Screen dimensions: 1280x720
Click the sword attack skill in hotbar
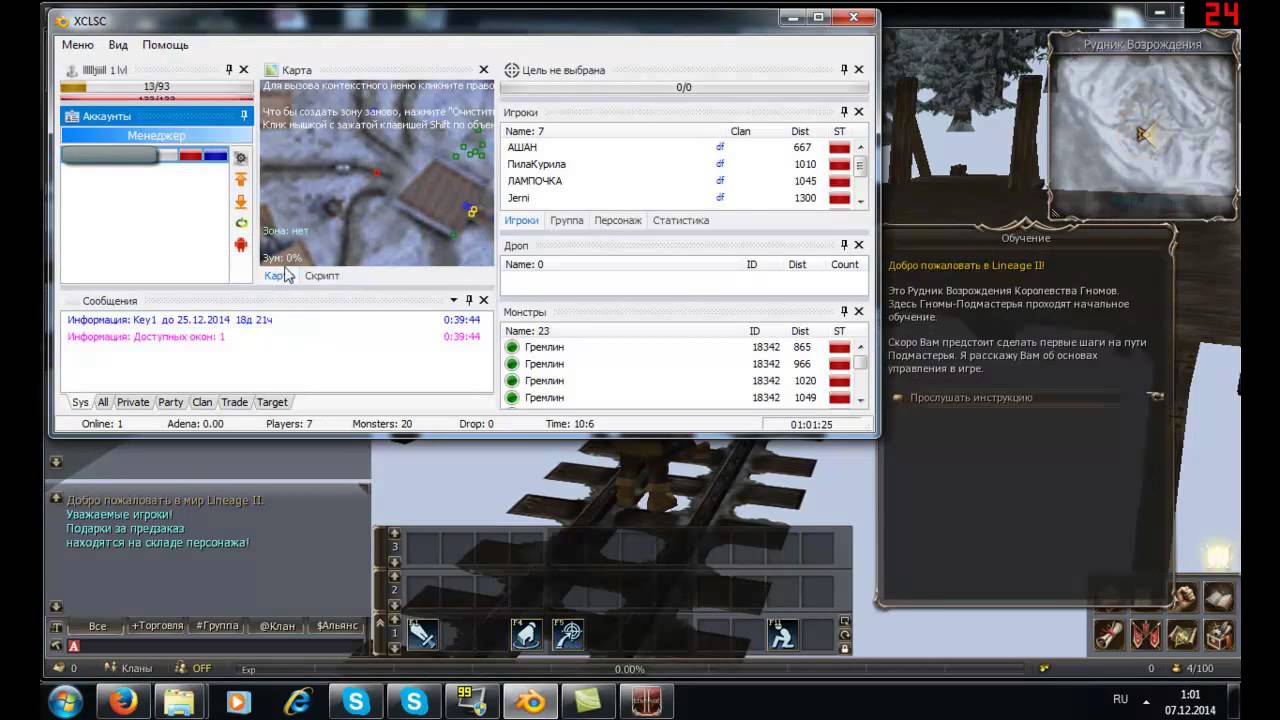click(x=422, y=634)
